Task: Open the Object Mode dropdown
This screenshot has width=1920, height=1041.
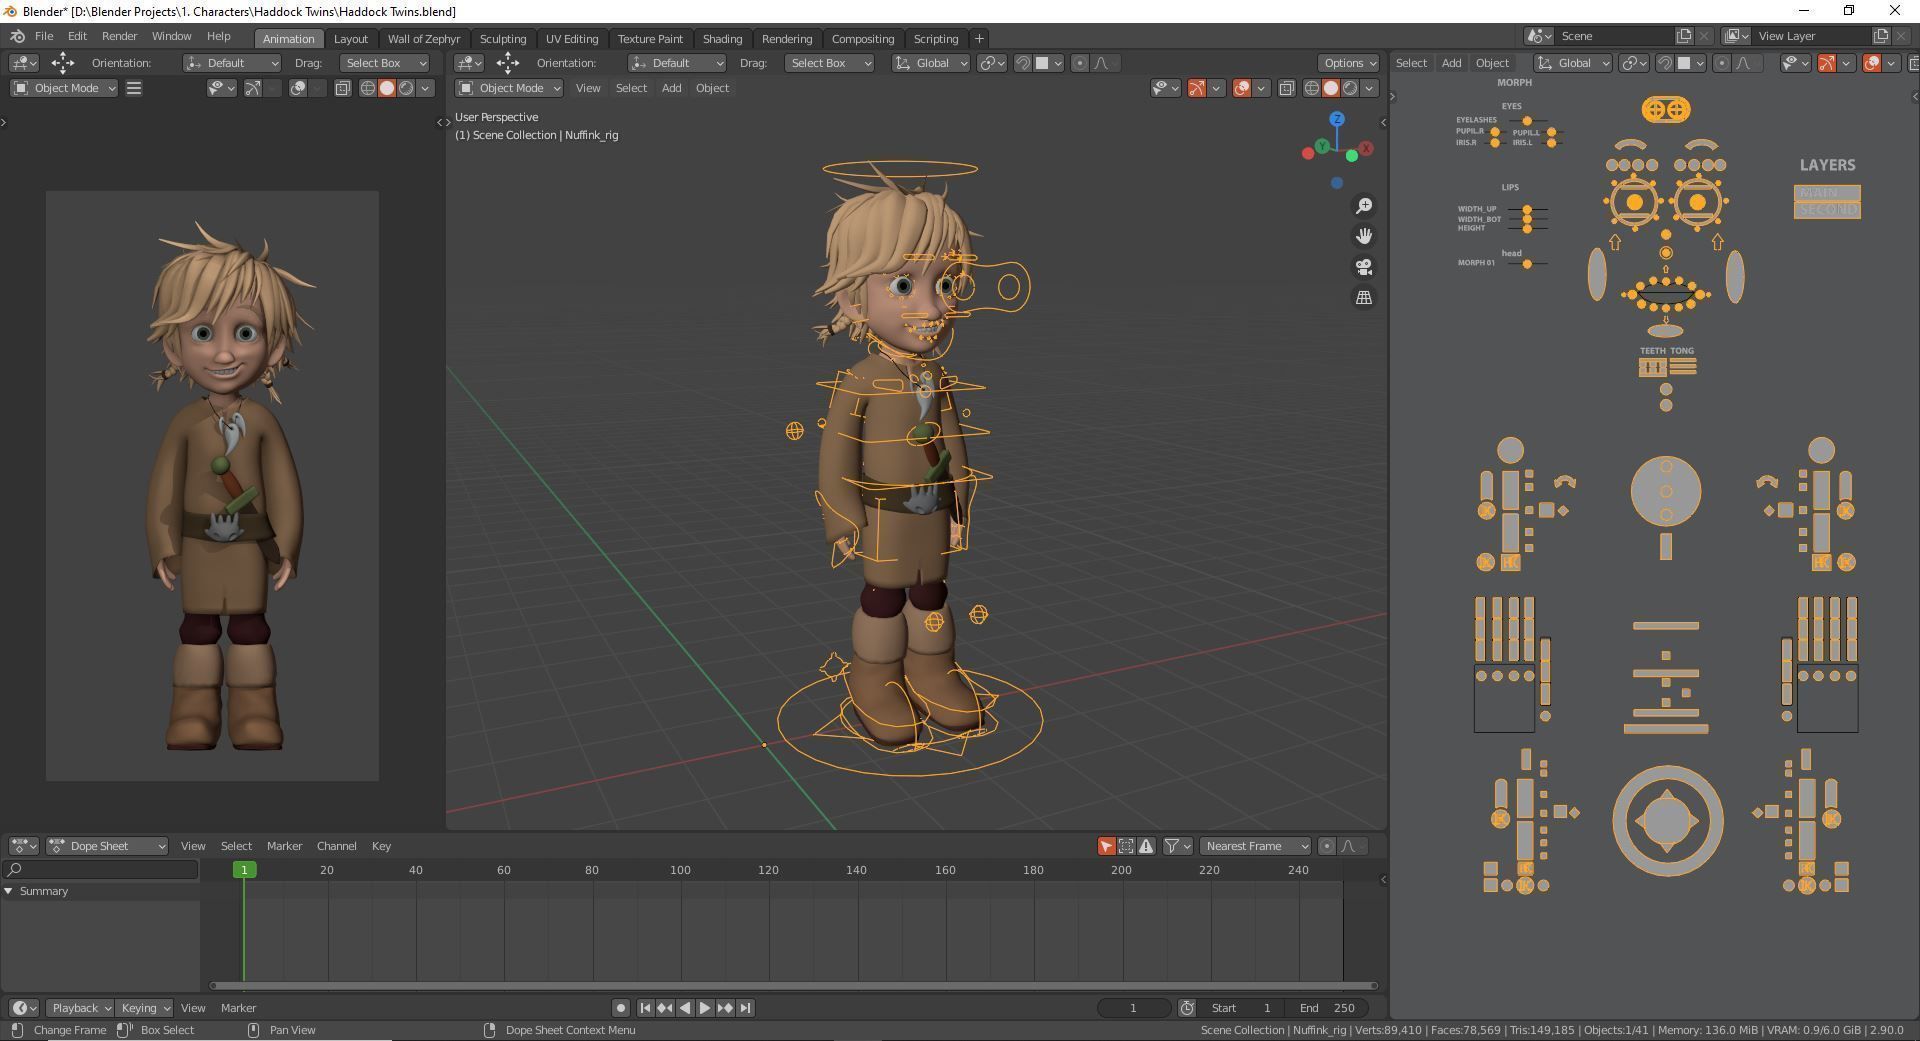Action: 63,88
